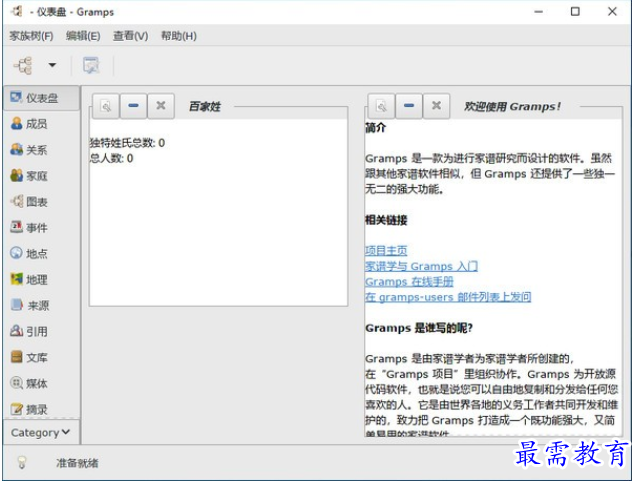This screenshot has width=637, height=485.
Task: Click the Gramps 是谁写的呢? heading
Action: coord(419,328)
